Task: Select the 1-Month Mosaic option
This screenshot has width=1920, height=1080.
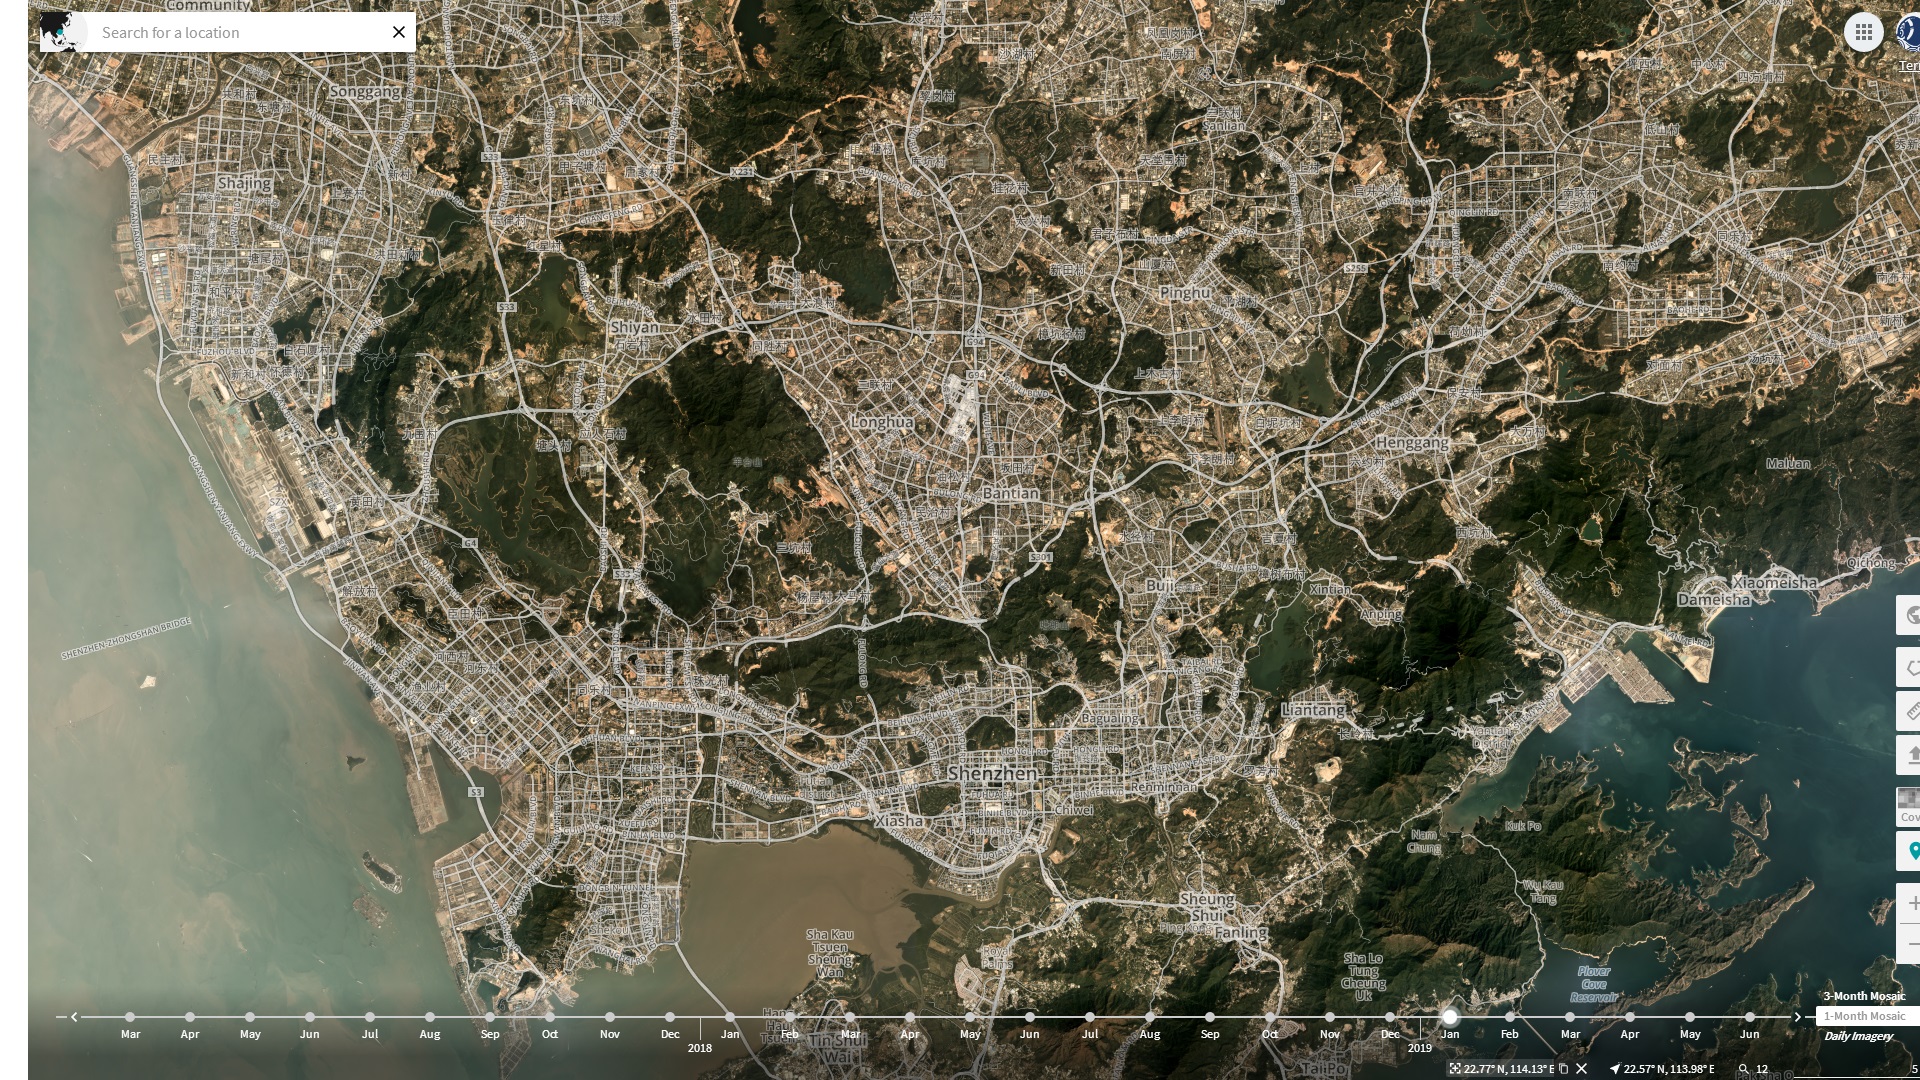Action: point(1863,1016)
